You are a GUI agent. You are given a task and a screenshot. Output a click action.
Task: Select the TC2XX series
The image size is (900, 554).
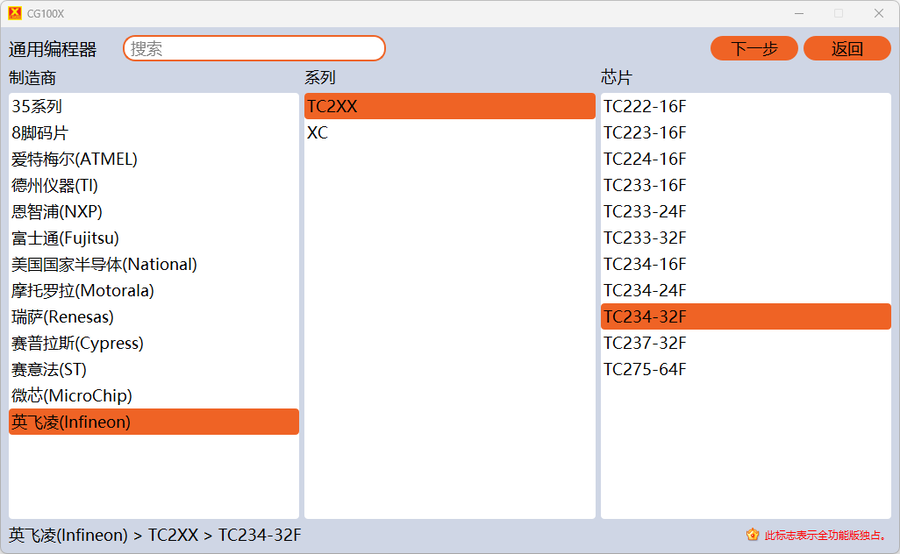[x=332, y=106]
